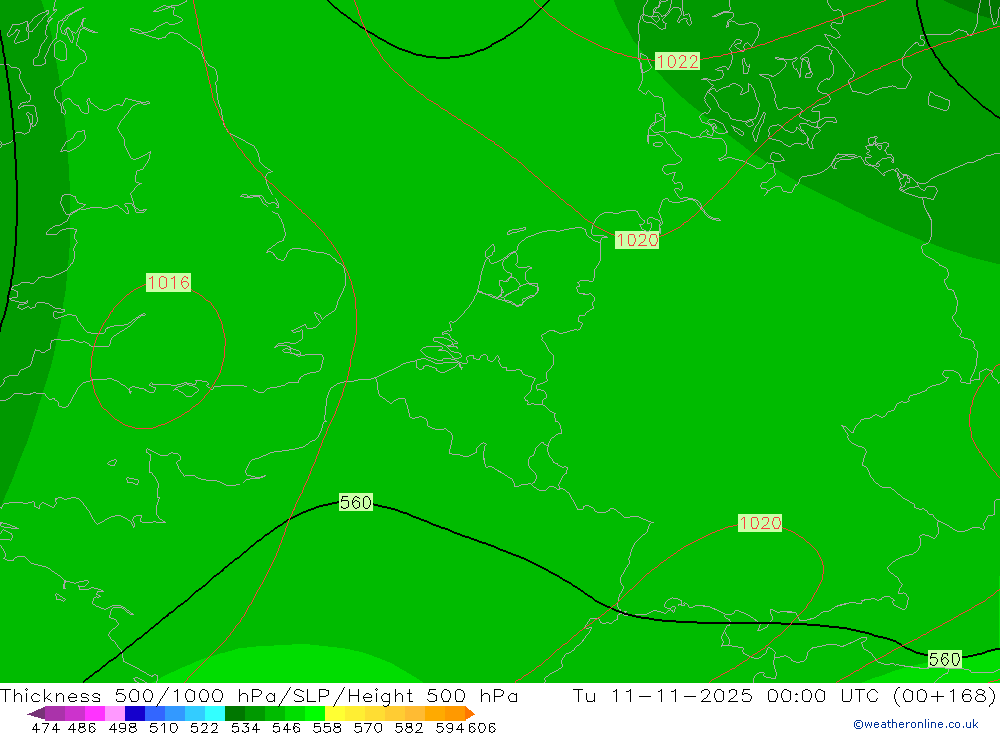1000x733 pixels.
Task: Open the weatheronline.co.uk copyright link
Action: coord(916,724)
